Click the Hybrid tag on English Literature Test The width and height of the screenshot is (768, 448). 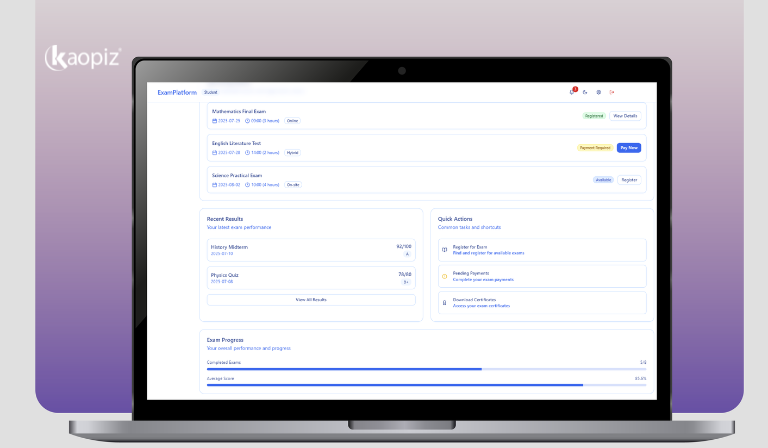point(292,153)
